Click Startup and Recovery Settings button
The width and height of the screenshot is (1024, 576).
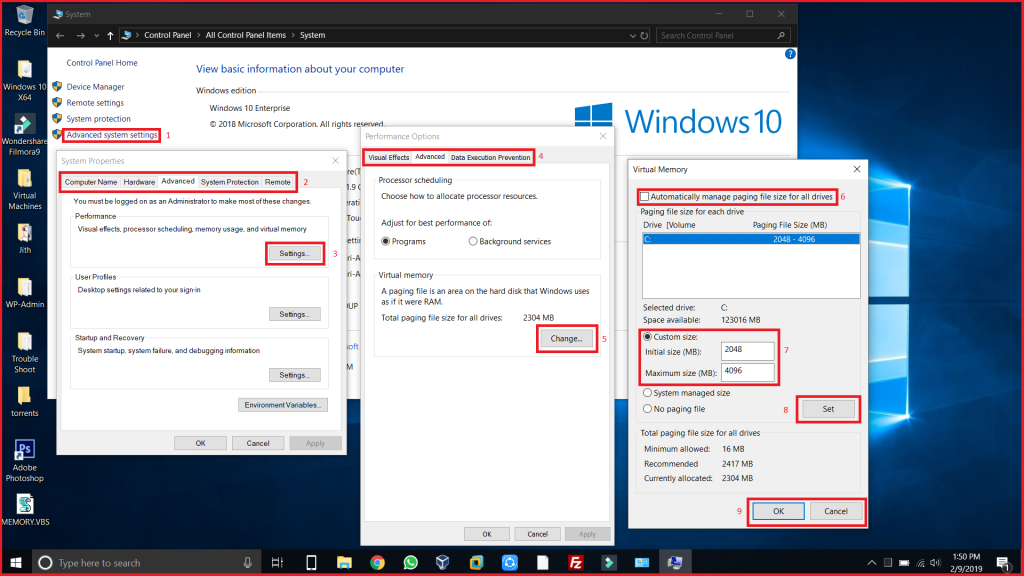(295, 375)
